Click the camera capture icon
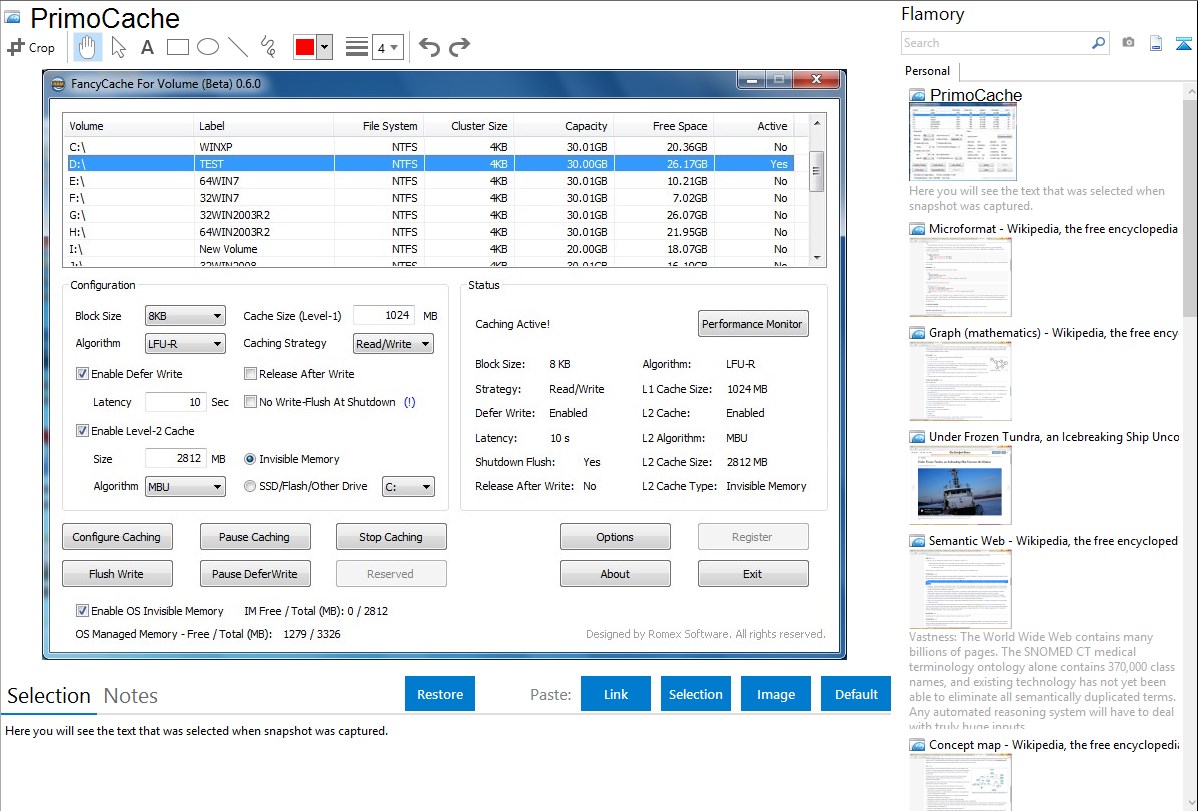Image resolution: width=1198 pixels, height=811 pixels. point(1128,43)
